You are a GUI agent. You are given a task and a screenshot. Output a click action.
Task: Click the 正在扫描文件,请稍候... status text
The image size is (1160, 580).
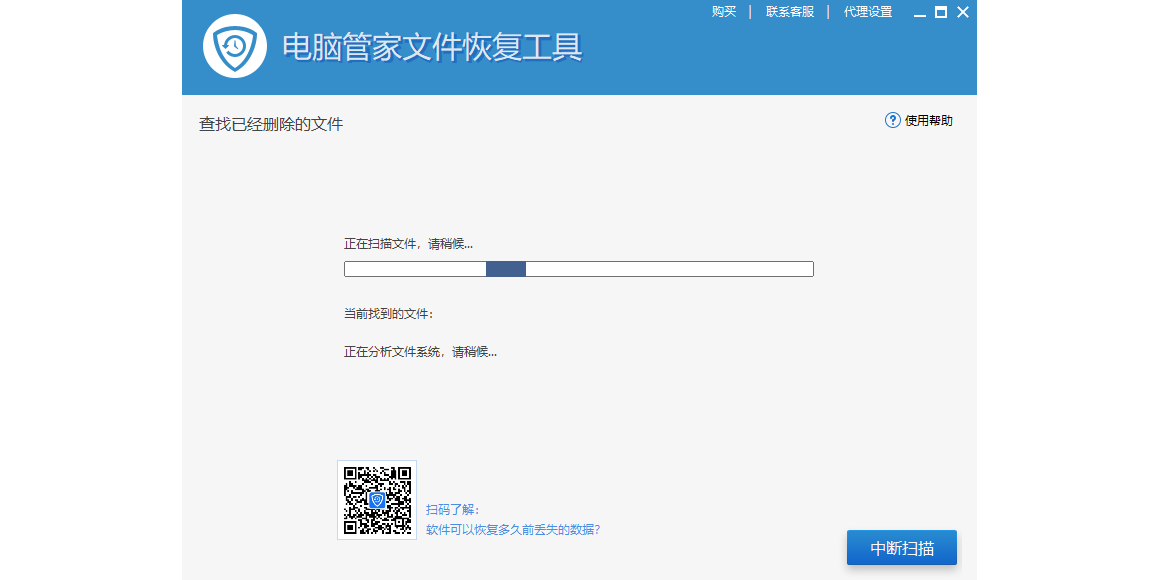point(408,244)
